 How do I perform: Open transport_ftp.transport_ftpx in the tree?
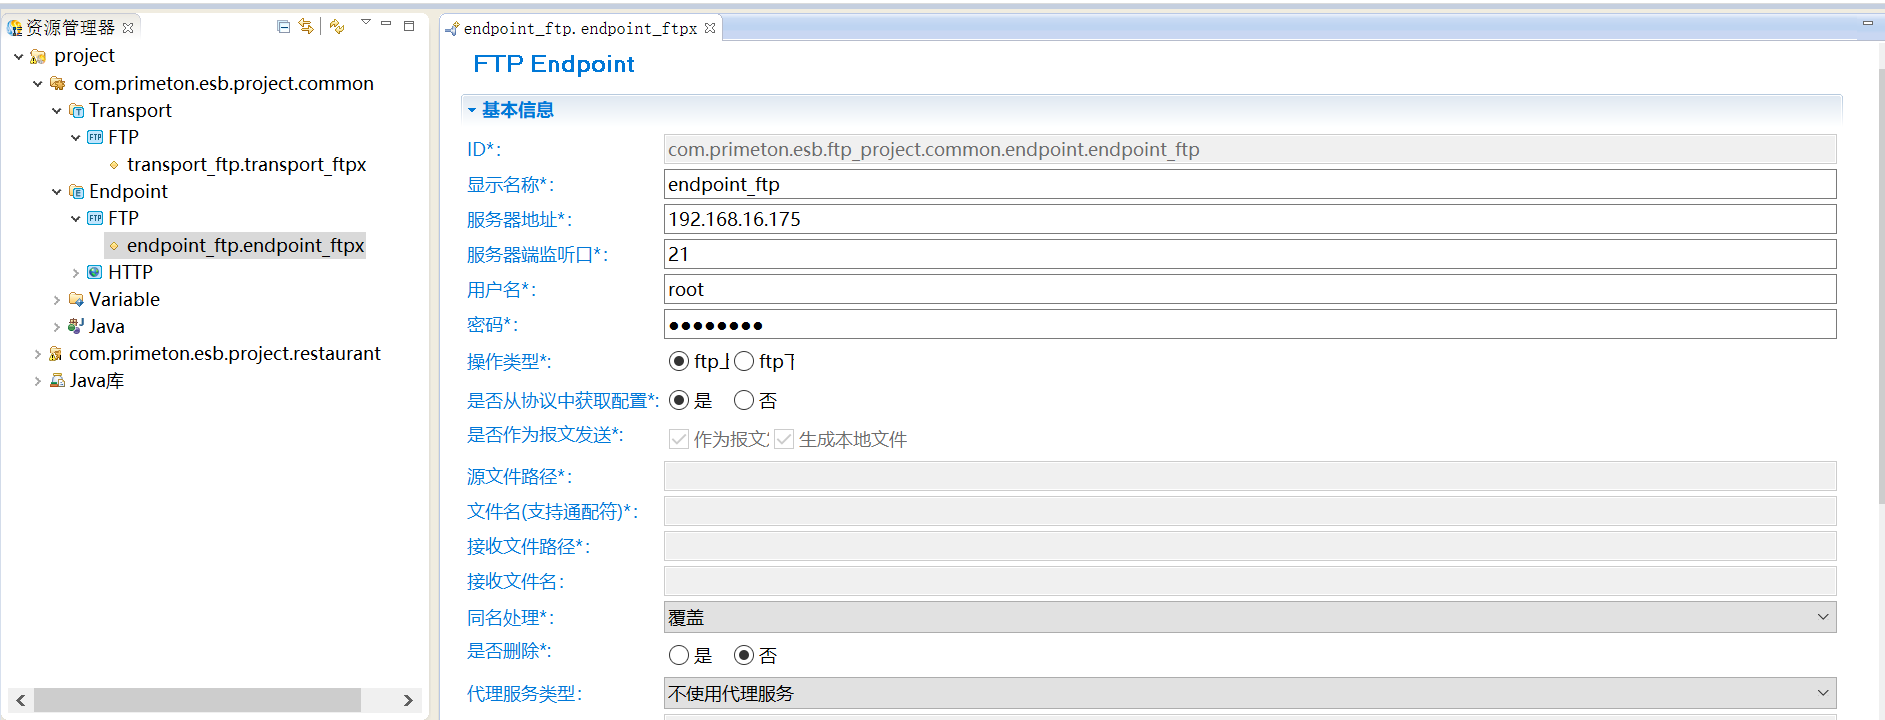(246, 165)
